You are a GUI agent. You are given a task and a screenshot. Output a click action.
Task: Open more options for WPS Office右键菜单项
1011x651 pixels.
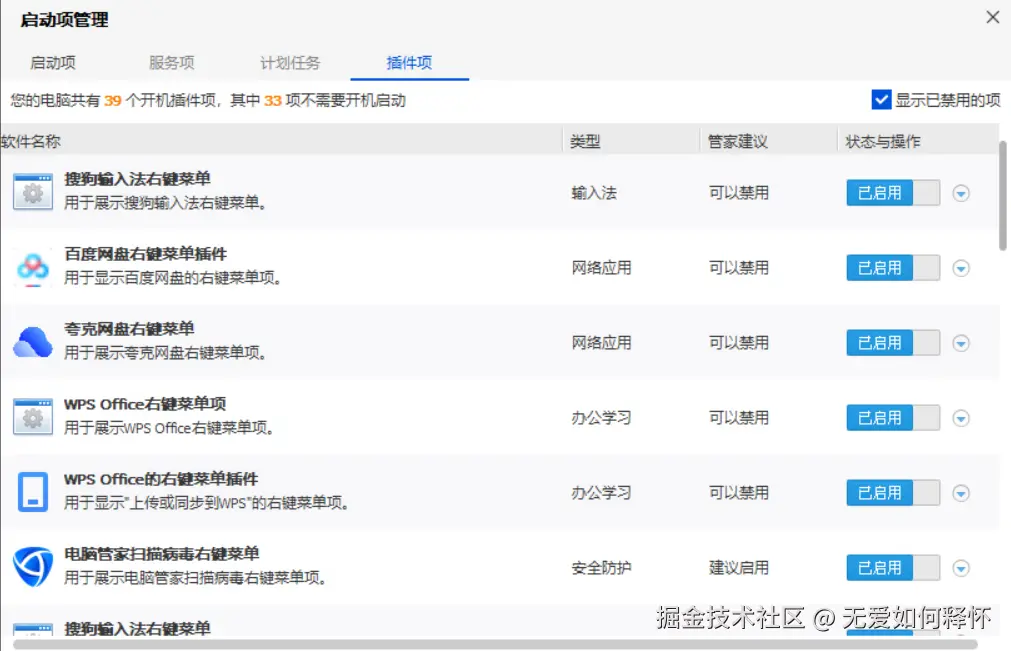[x=961, y=418]
